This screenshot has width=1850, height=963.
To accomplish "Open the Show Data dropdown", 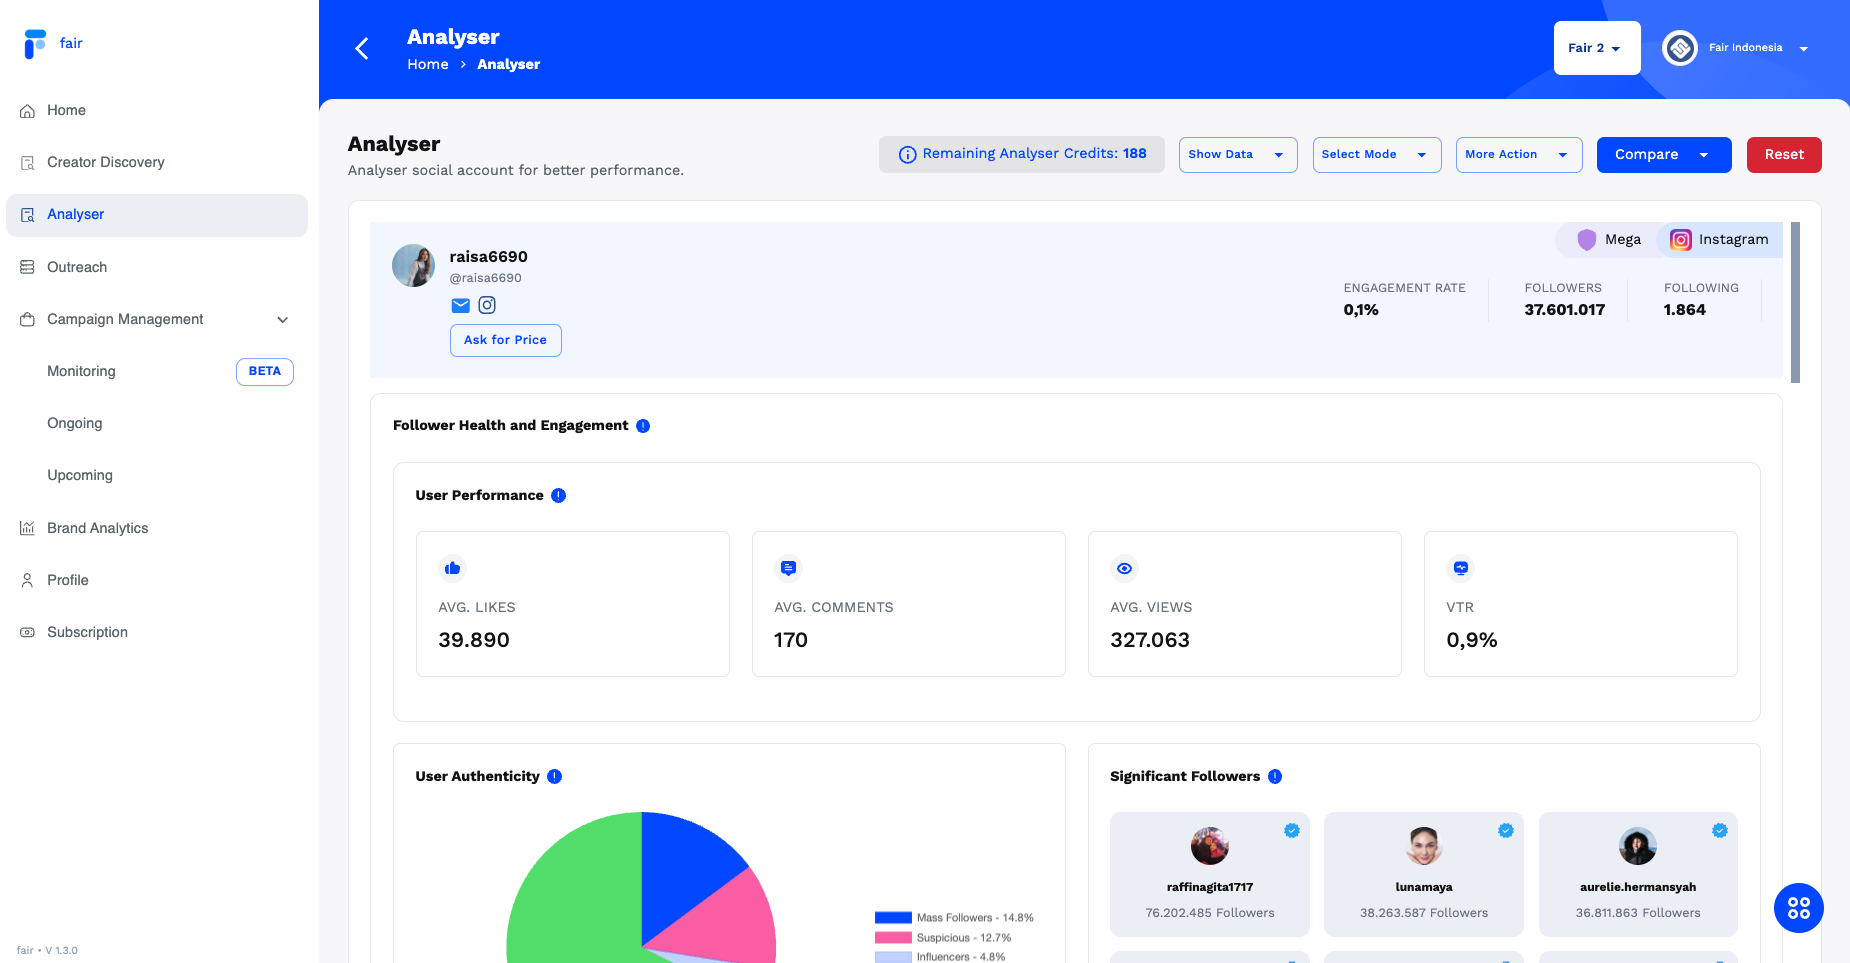I will point(1238,155).
